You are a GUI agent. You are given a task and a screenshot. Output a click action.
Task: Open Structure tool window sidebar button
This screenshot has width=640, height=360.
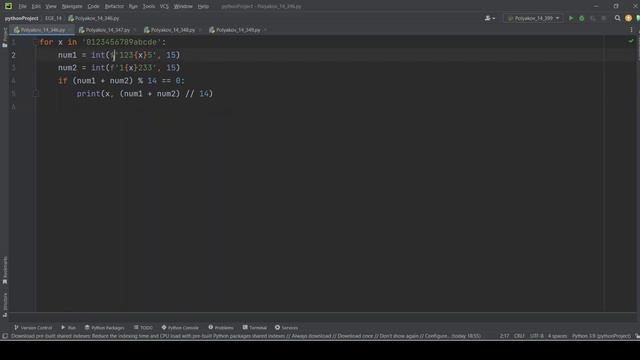pyautogui.click(x=5, y=304)
